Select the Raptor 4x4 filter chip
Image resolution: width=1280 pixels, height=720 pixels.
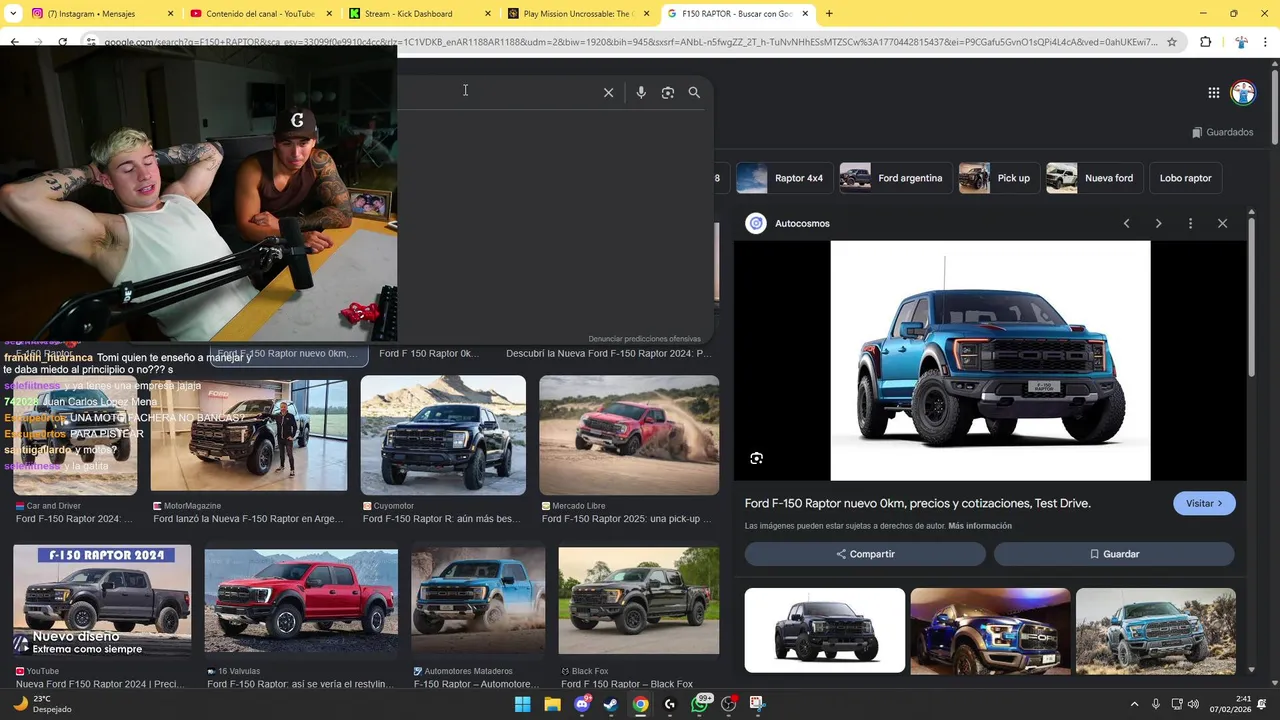(784, 178)
